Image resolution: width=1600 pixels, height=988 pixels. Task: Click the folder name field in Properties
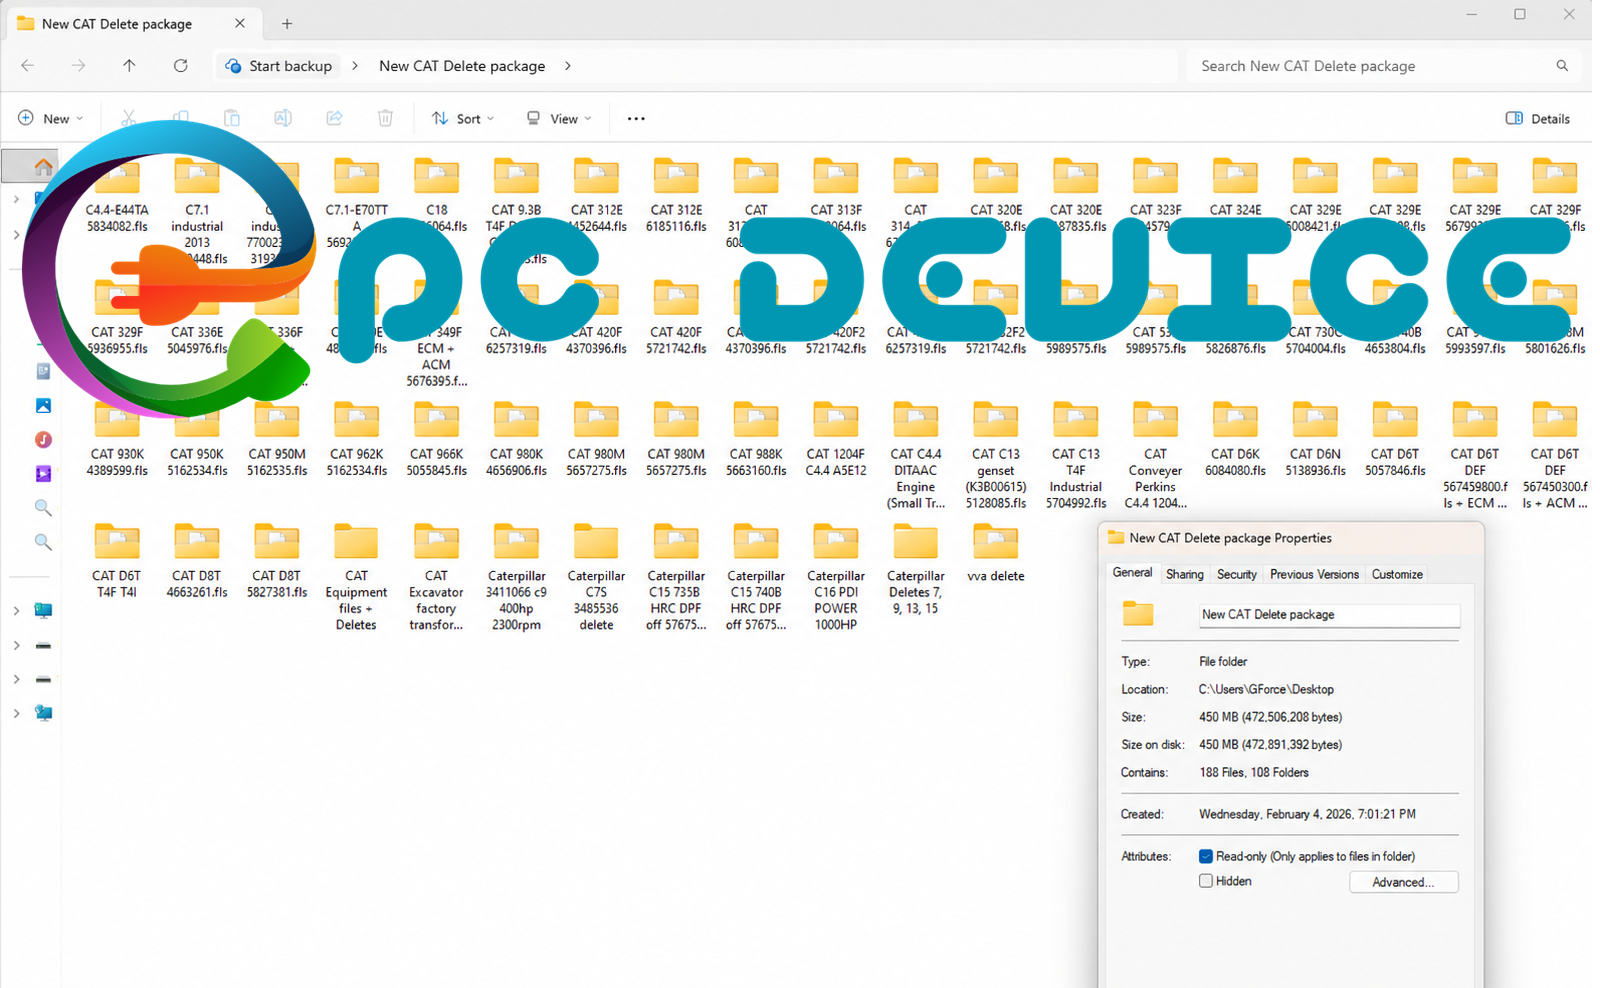point(1329,615)
